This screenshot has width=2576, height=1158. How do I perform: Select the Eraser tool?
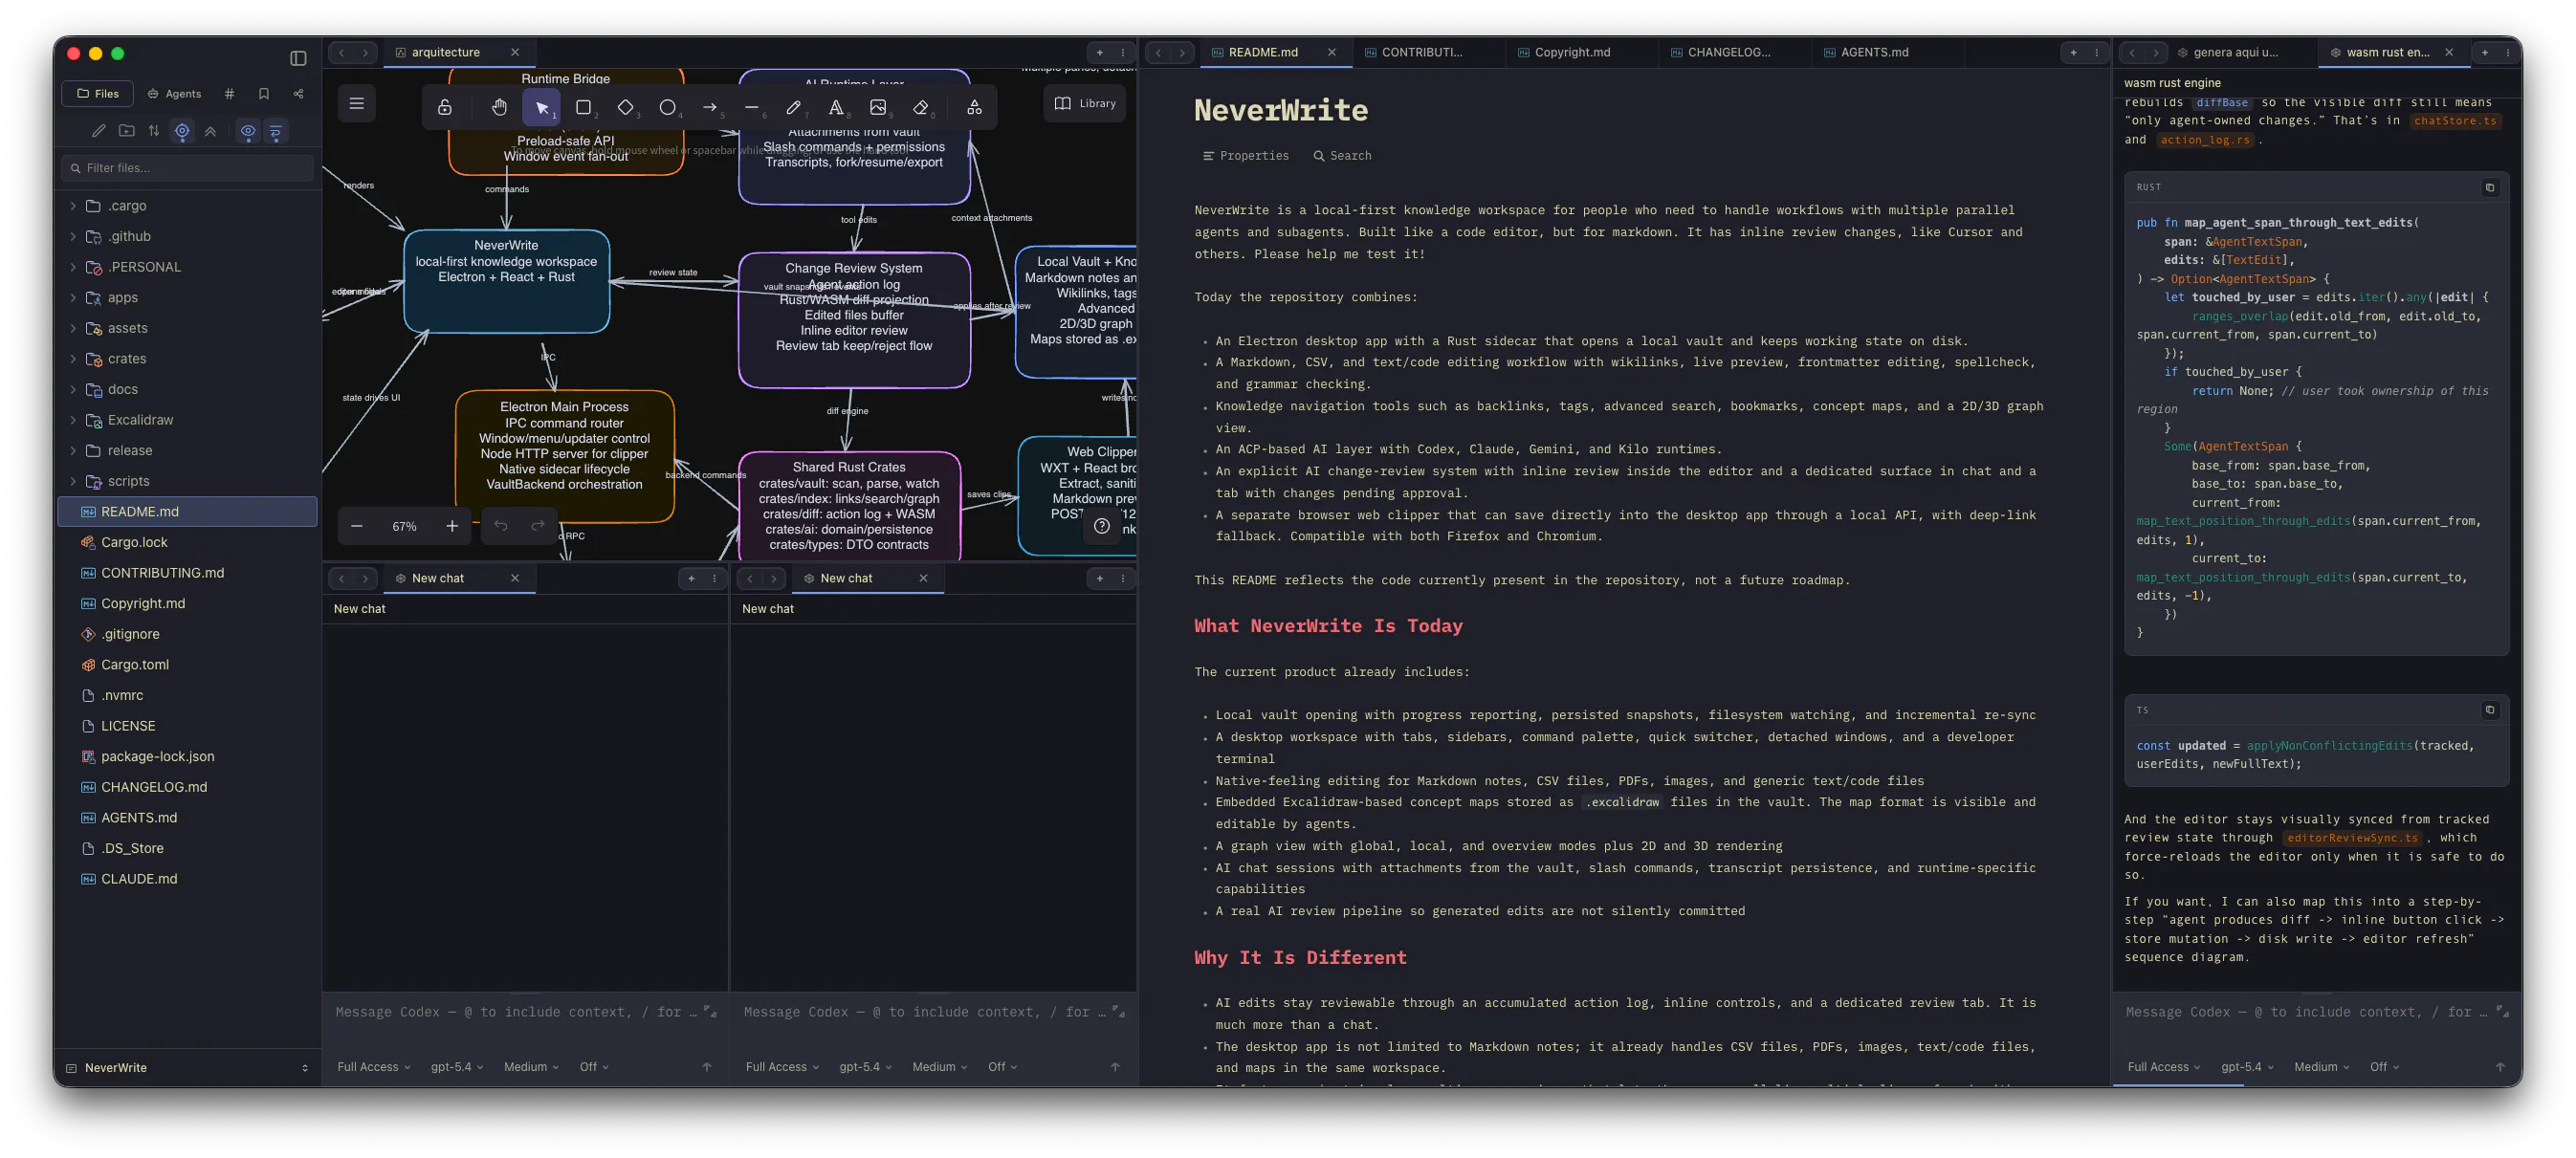tap(921, 107)
